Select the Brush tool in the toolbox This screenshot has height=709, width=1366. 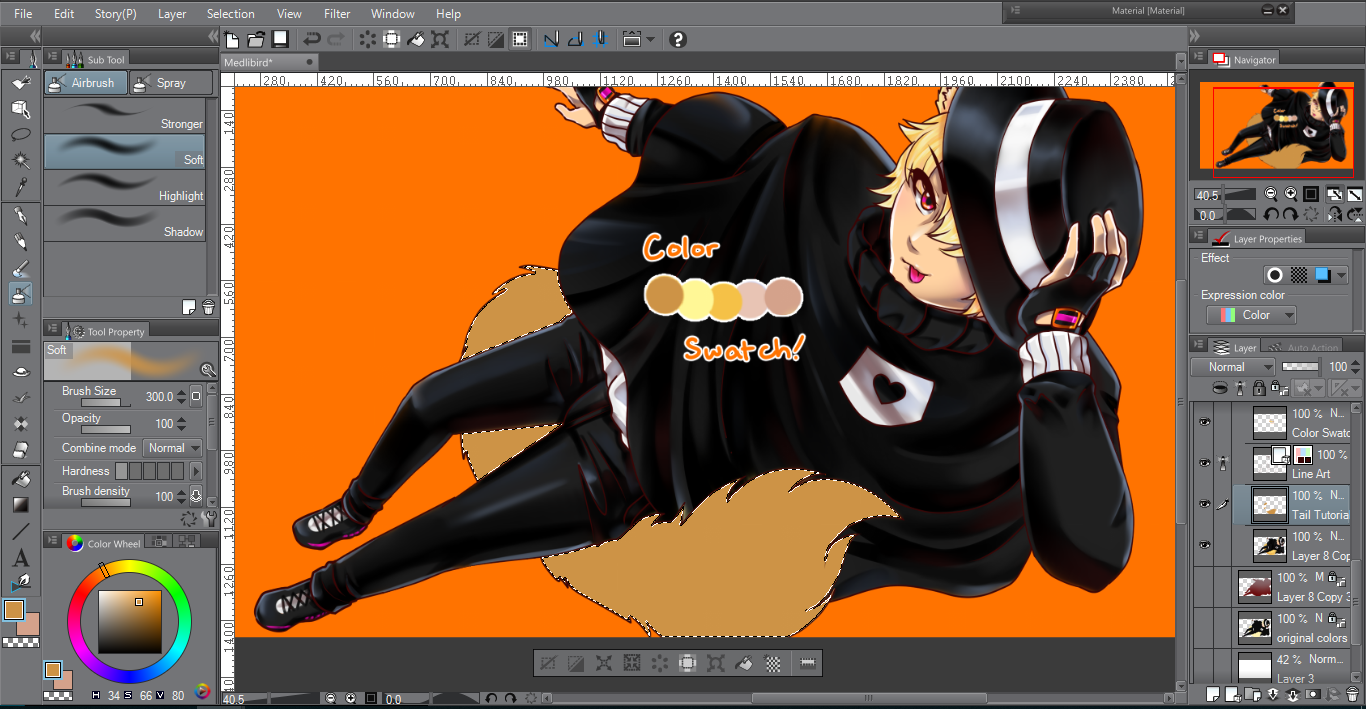tap(21, 268)
